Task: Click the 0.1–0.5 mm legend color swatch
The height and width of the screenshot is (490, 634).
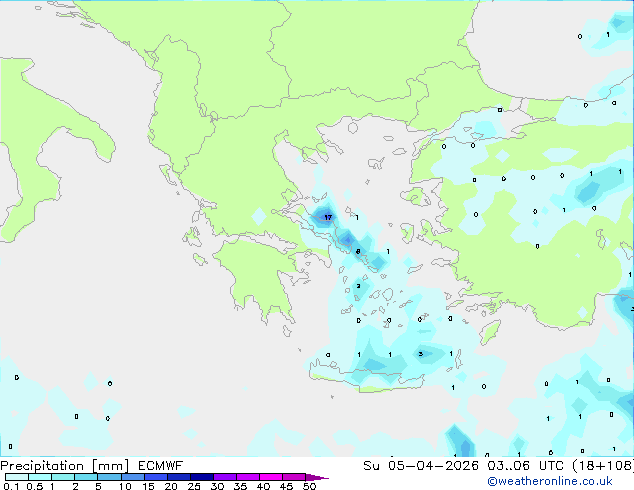Action: [x=17, y=477]
